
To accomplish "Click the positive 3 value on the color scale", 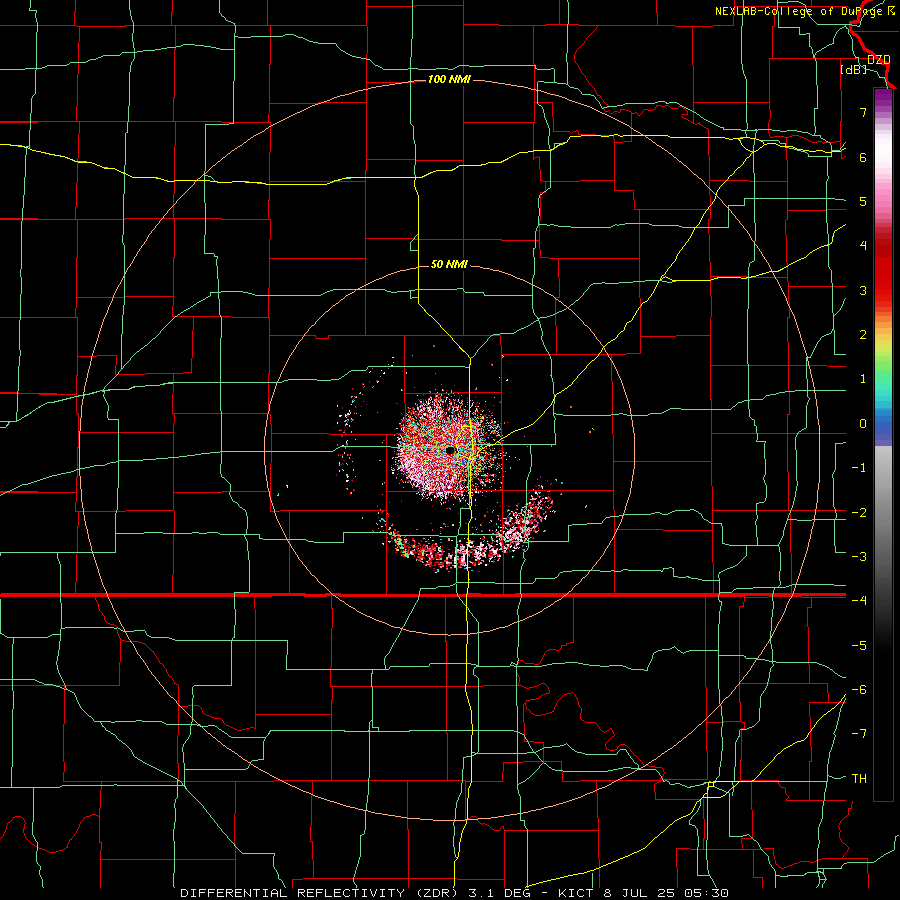I will [863, 290].
